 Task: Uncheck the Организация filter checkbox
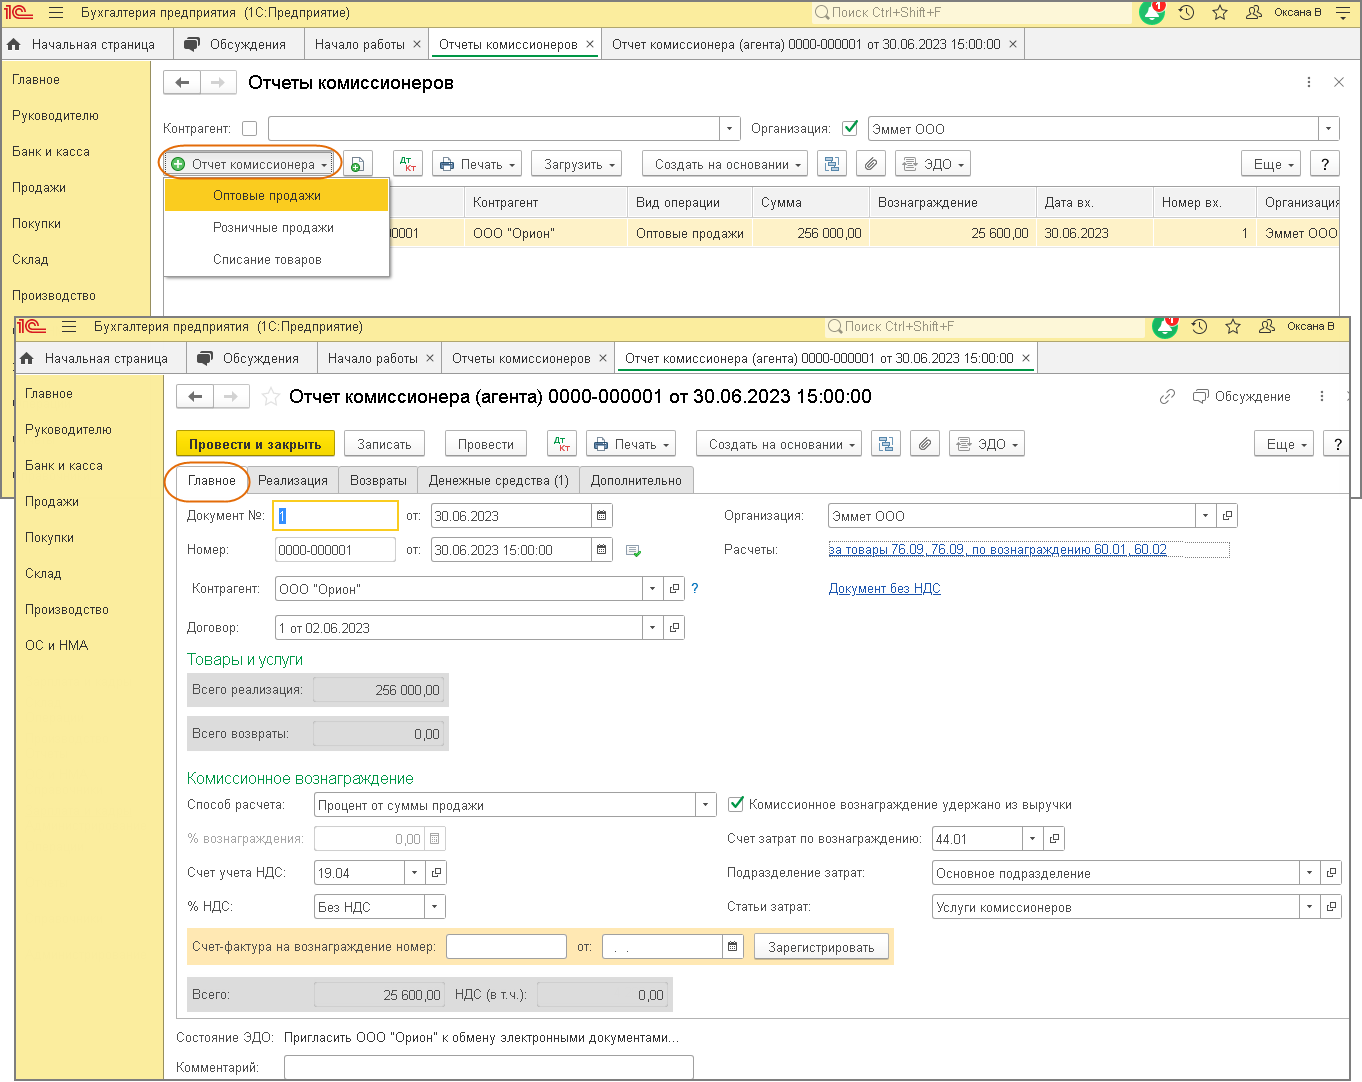(x=850, y=128)
